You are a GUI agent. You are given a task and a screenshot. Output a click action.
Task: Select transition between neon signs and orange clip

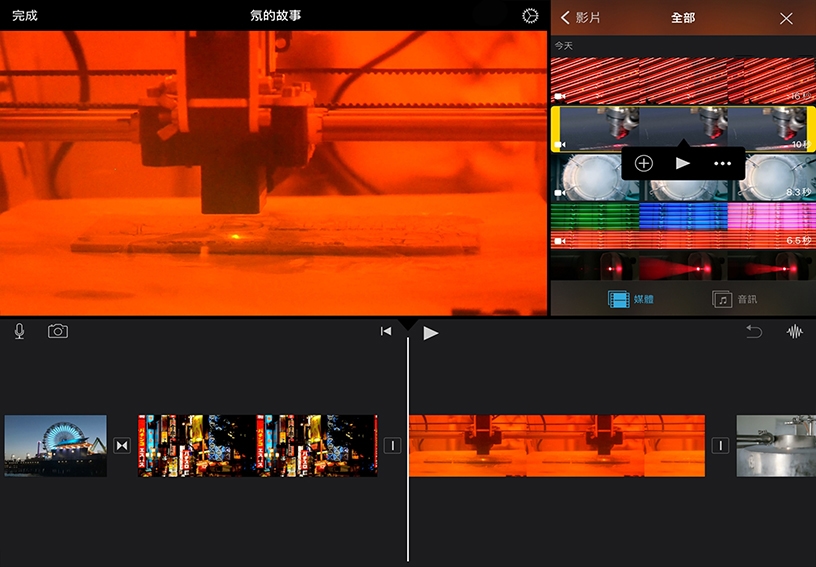393,446
